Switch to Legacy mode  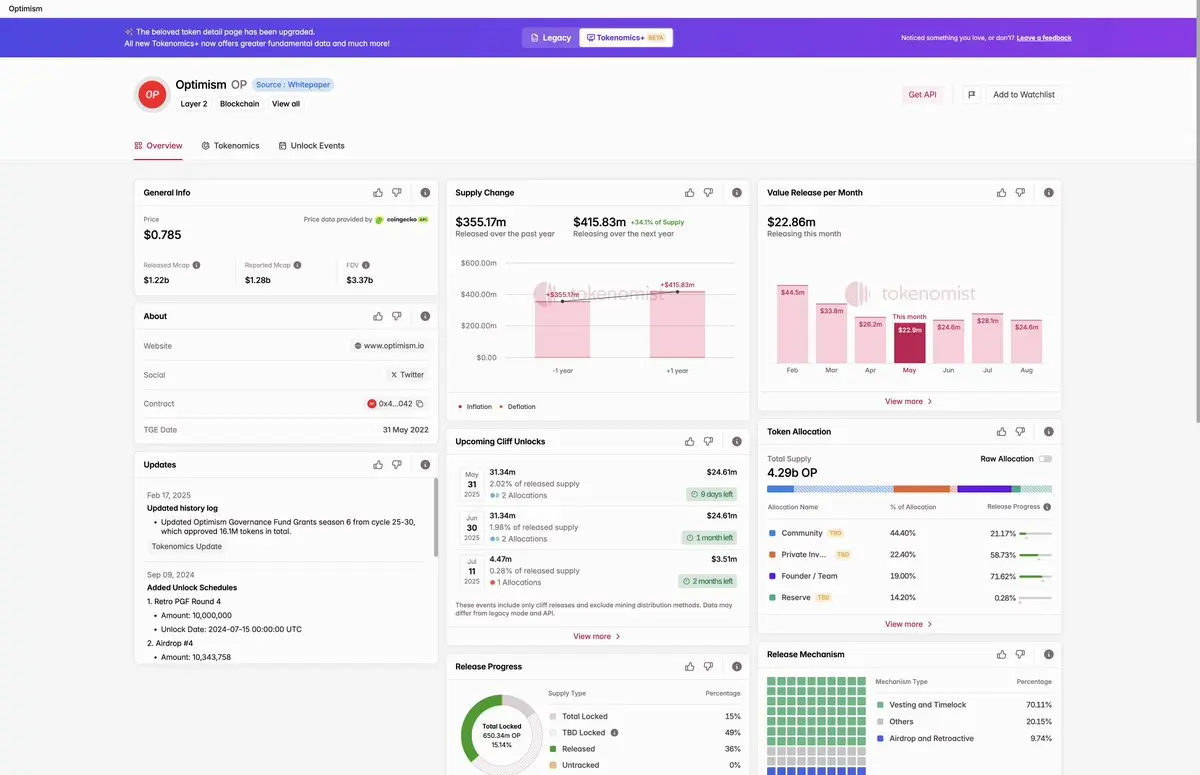coord(551,38)
